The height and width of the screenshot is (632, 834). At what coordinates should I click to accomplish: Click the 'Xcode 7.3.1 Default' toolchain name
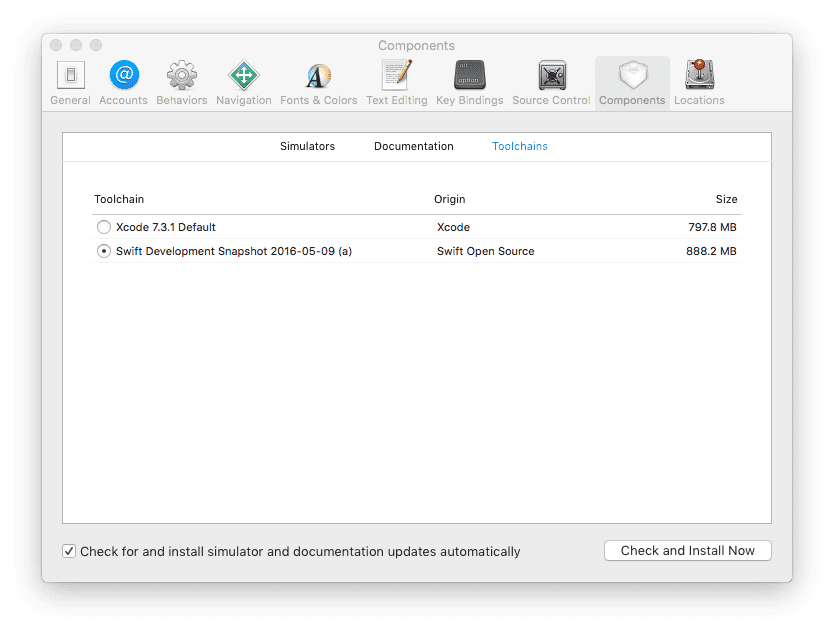coord(166,227)
